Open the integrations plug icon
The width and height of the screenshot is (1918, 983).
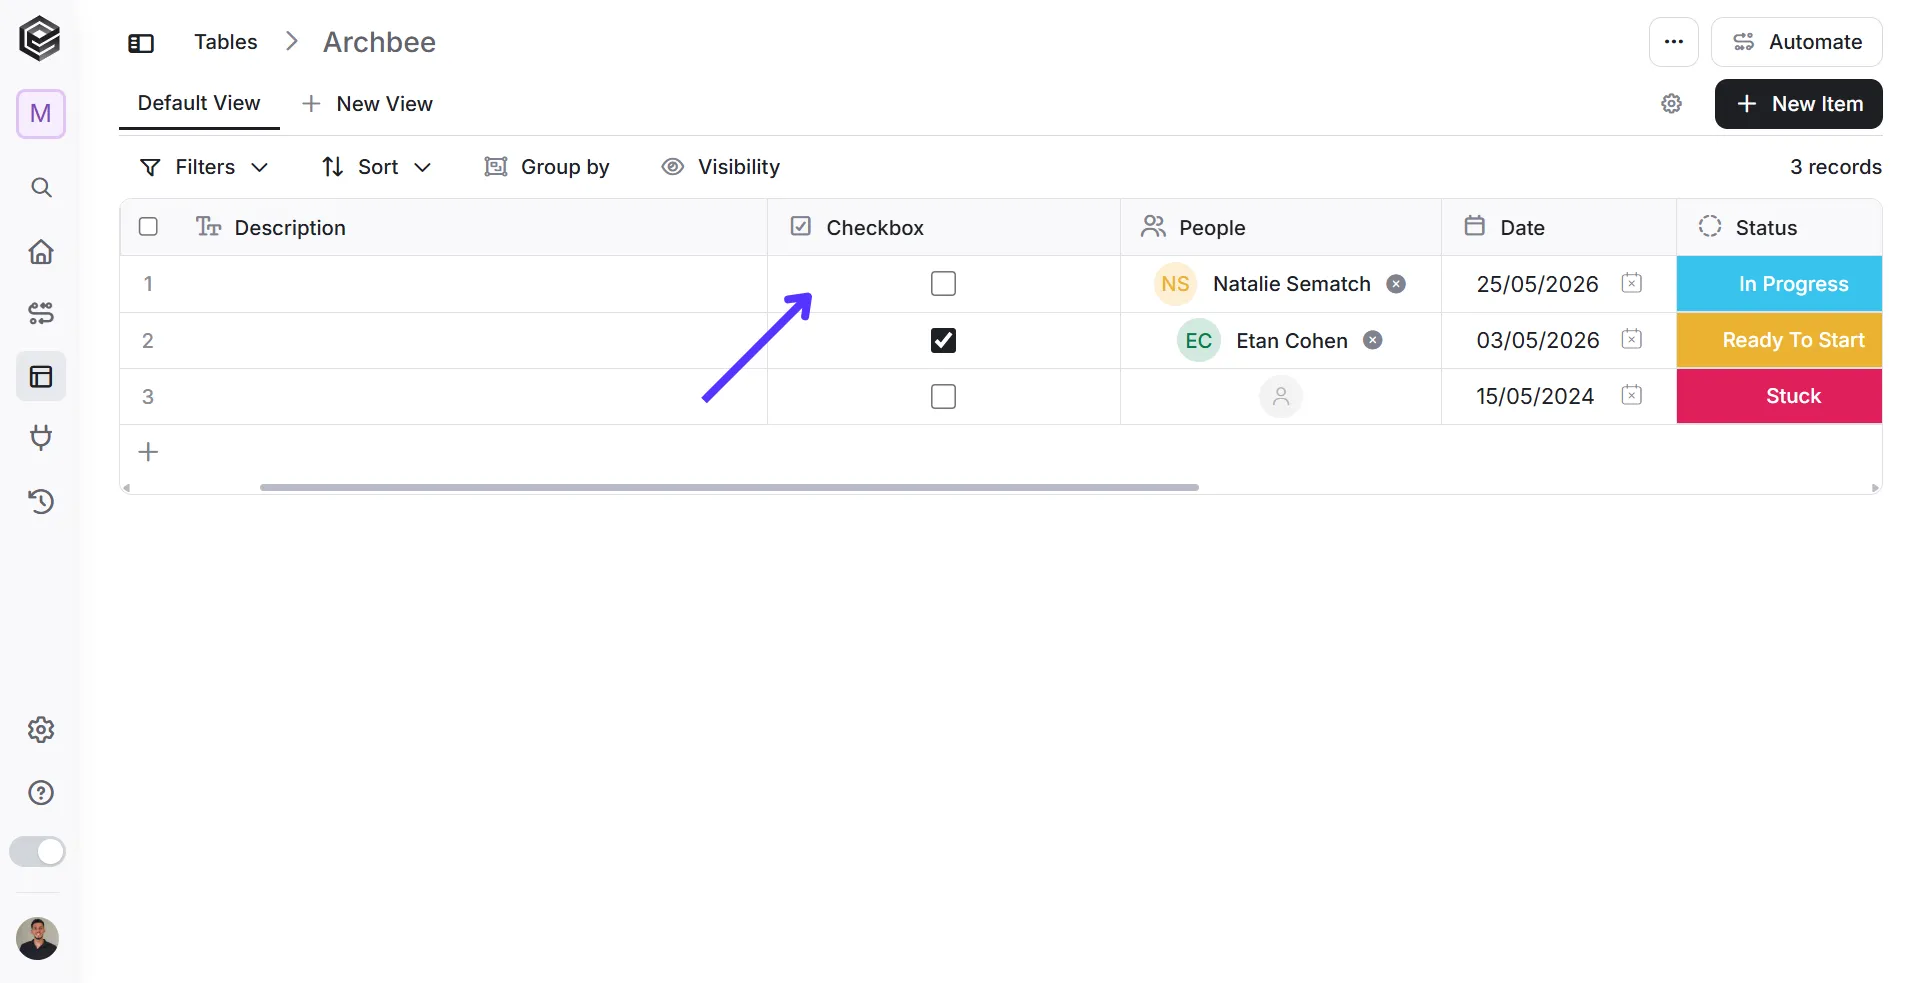tap(41, 437)
